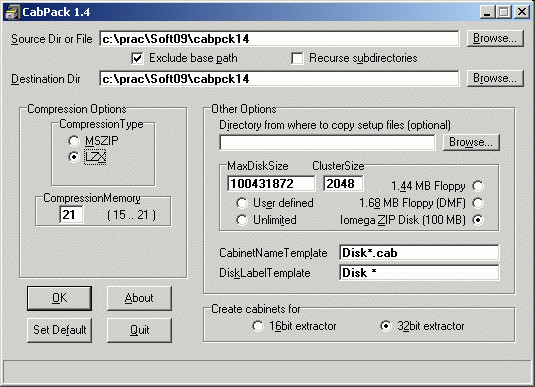535x387 pixels.
Task: Close the CabPack window
Action: pos(522,12)
